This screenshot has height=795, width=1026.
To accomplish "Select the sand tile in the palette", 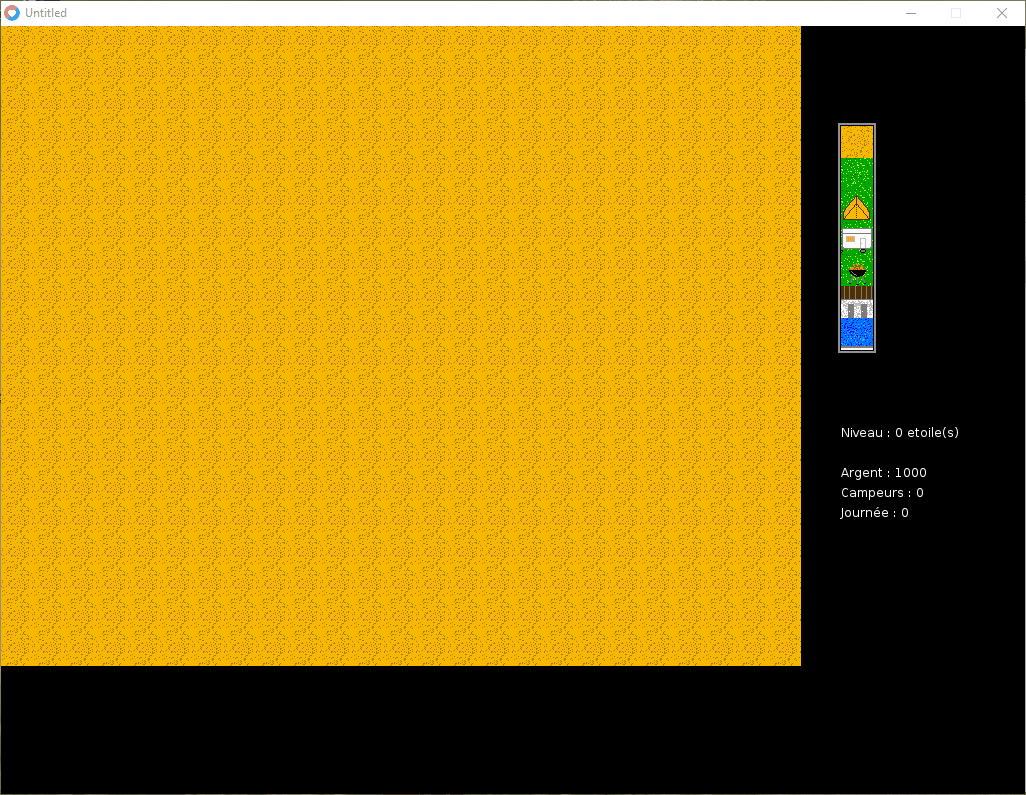I will [857, 142].
